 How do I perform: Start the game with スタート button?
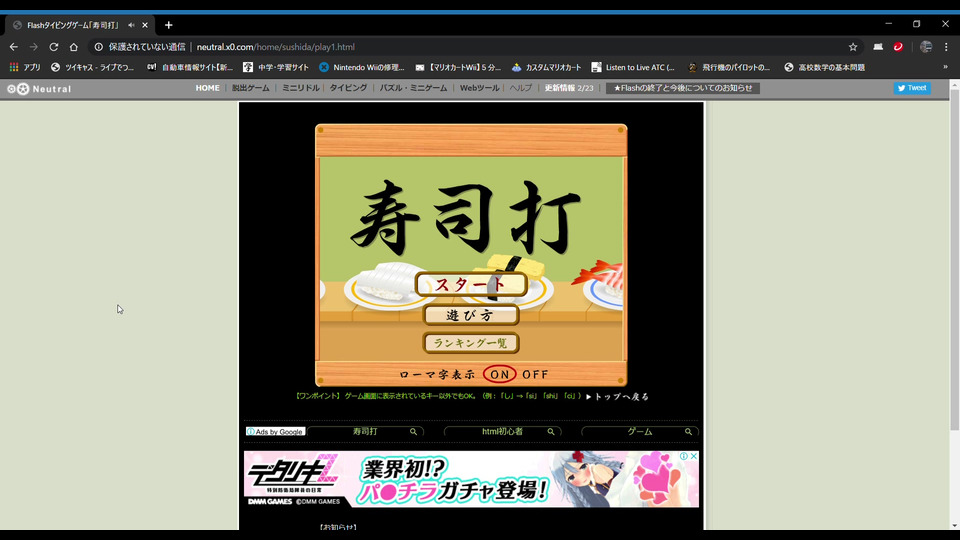click(x=471, y=285)
